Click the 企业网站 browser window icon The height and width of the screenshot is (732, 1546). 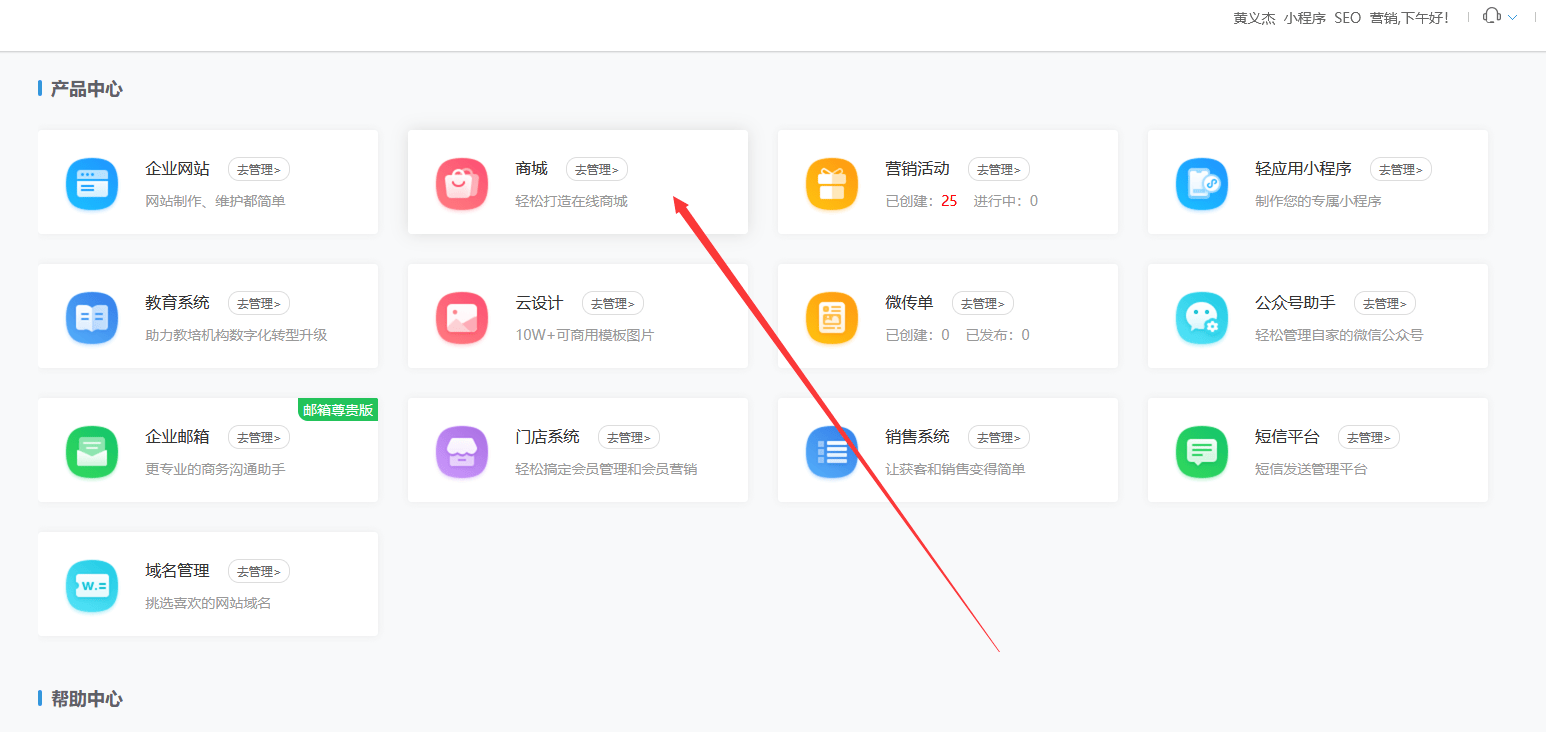(92, 184)
